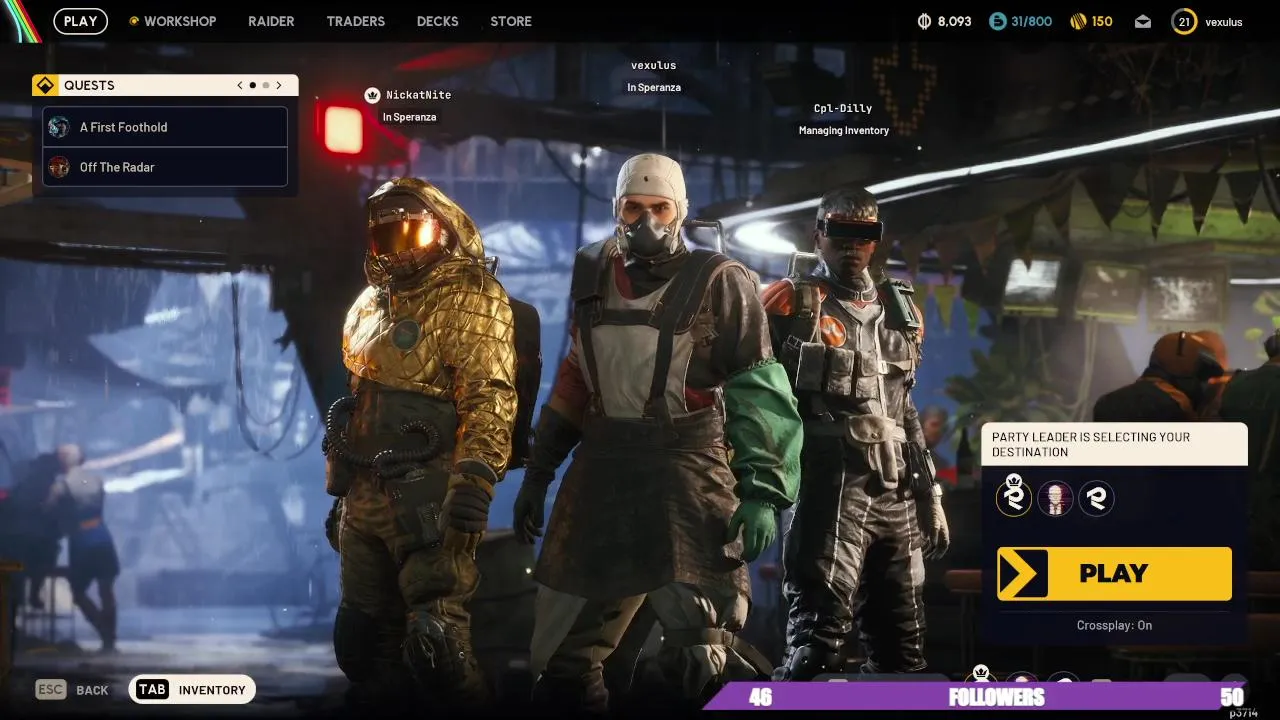Click the Off The Radar quest icon

[x=59, y=167]
